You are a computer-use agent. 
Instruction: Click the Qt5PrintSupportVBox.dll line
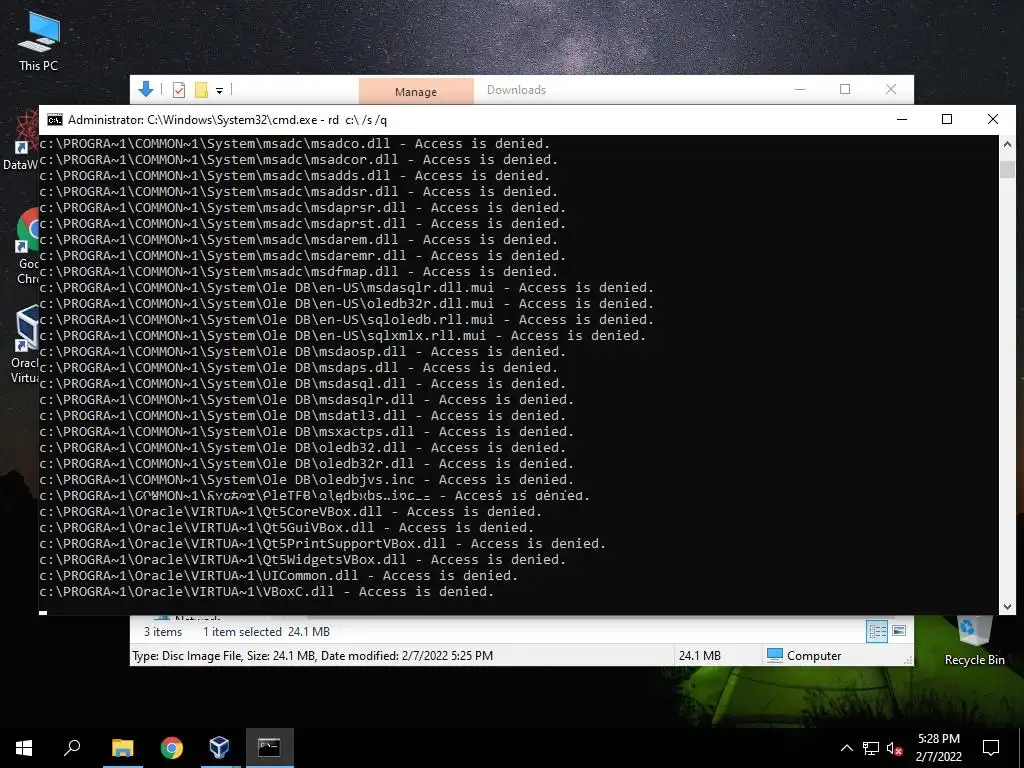[x=323, y=543]
